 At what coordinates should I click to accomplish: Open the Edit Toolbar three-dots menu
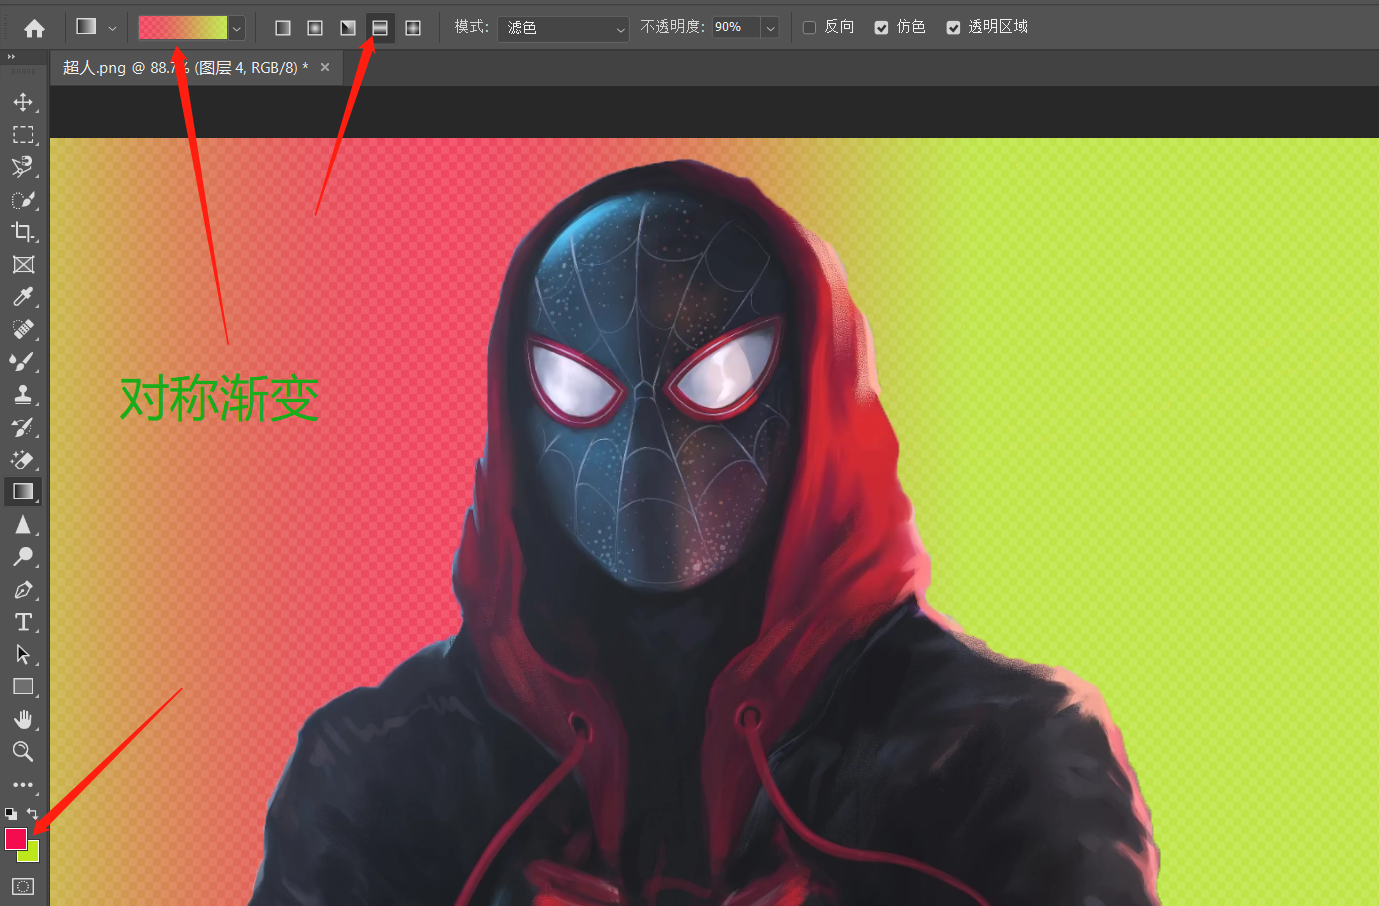23,785
